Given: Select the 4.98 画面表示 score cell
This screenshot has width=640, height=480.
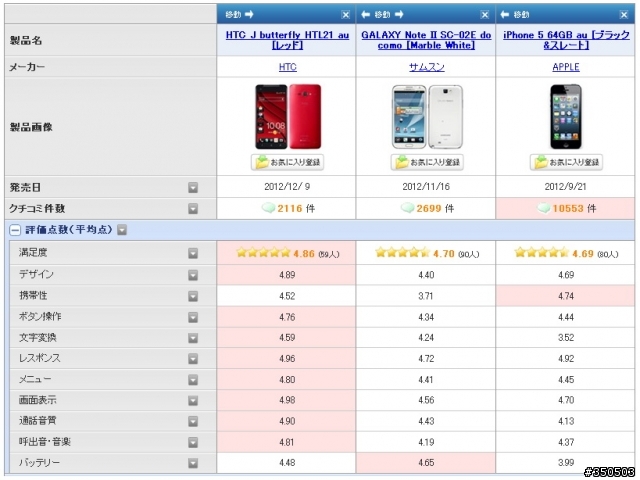Looking at the screenshot, I should pos(287,400).
